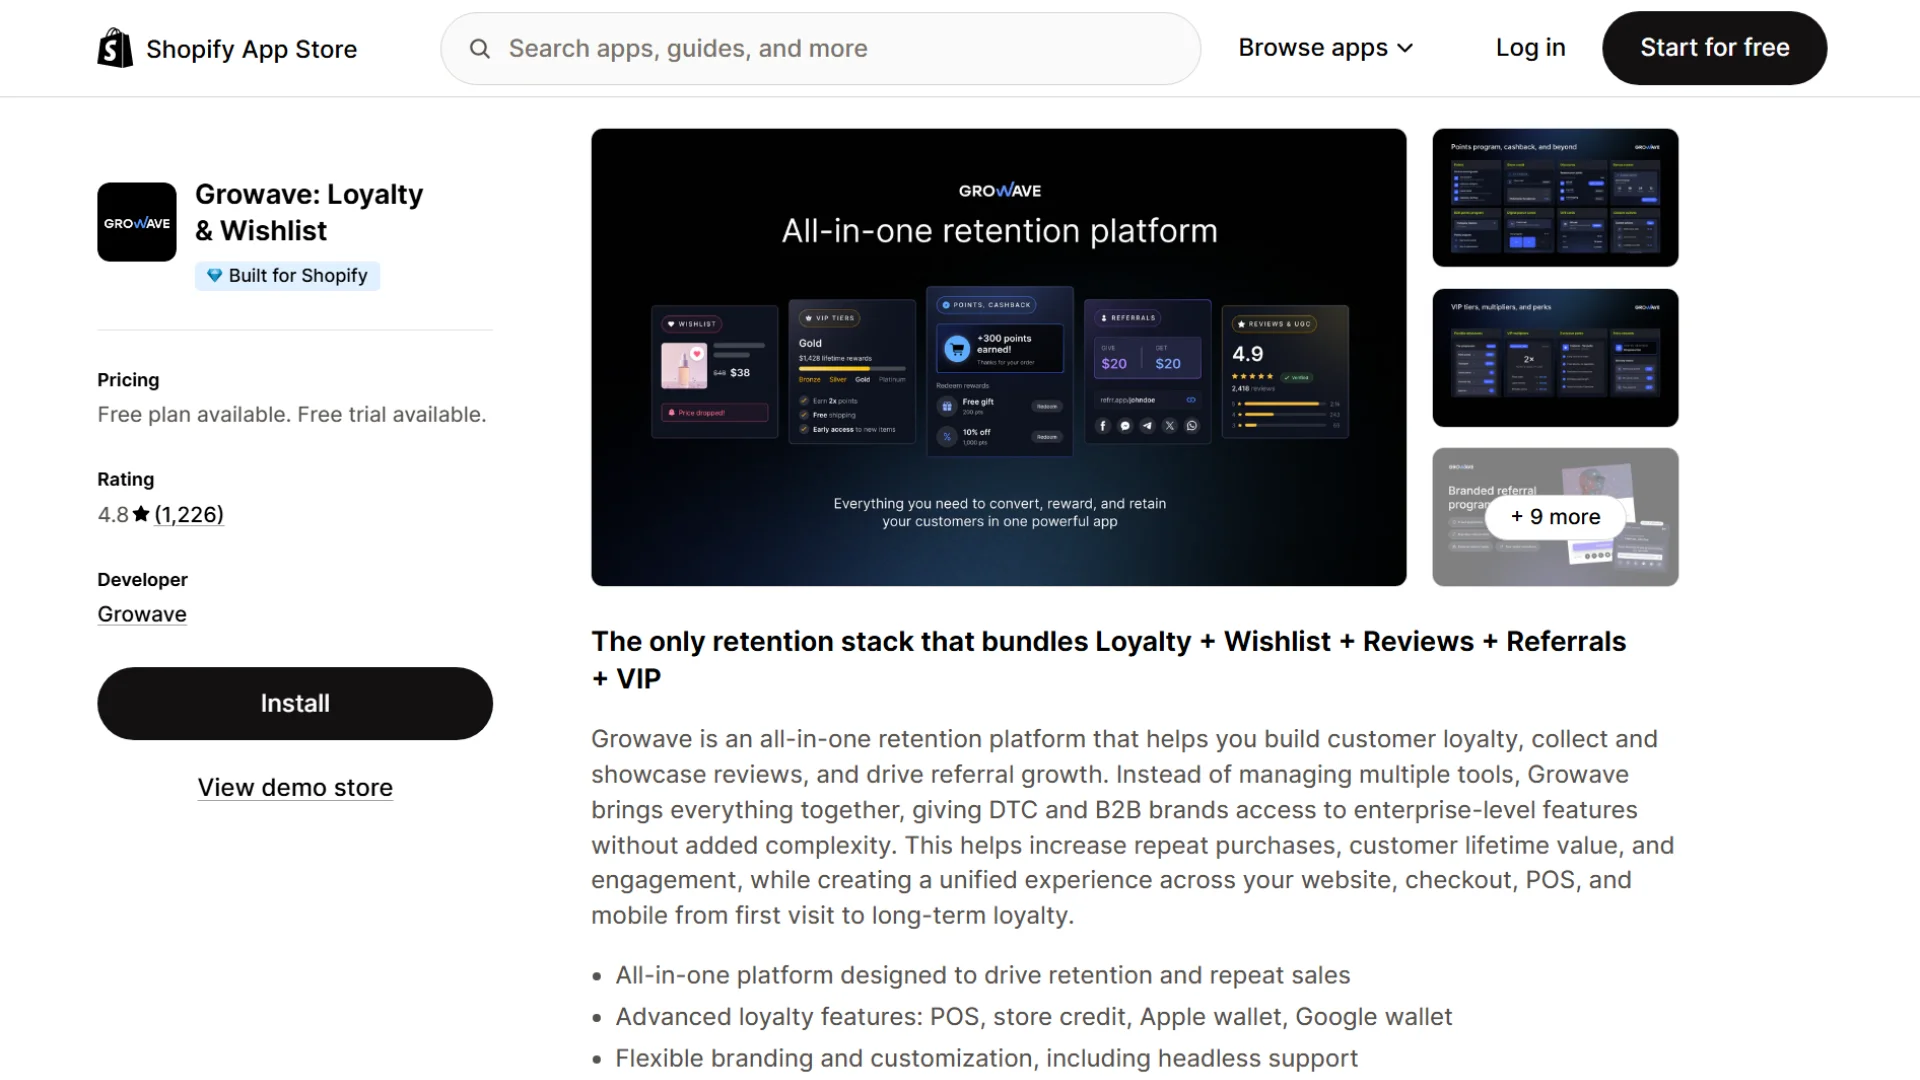The image size is (1920, 1080).
Task: Open the 1,226 reviews link
Action: (x=189, y=514)
